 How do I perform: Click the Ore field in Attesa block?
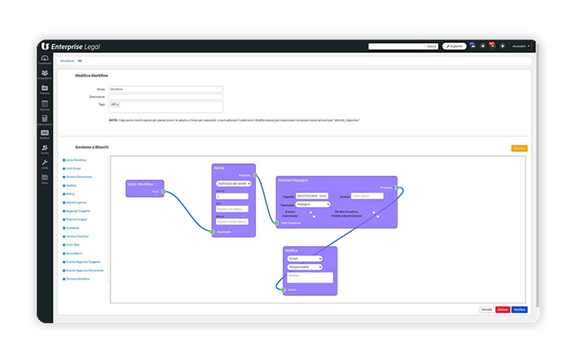pos(232,209)
